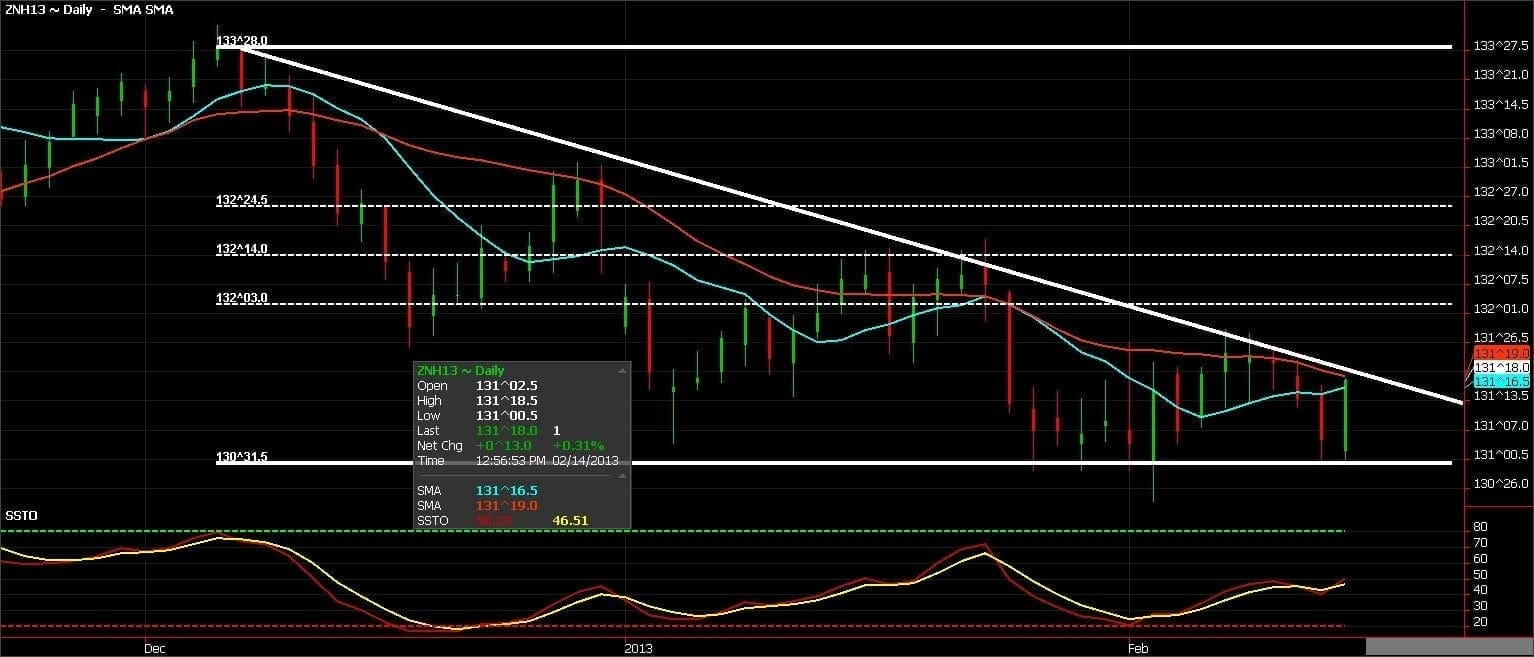Click the 2013 label on time axis
This screenshot has height=657, width=1534.
point(638,648)
